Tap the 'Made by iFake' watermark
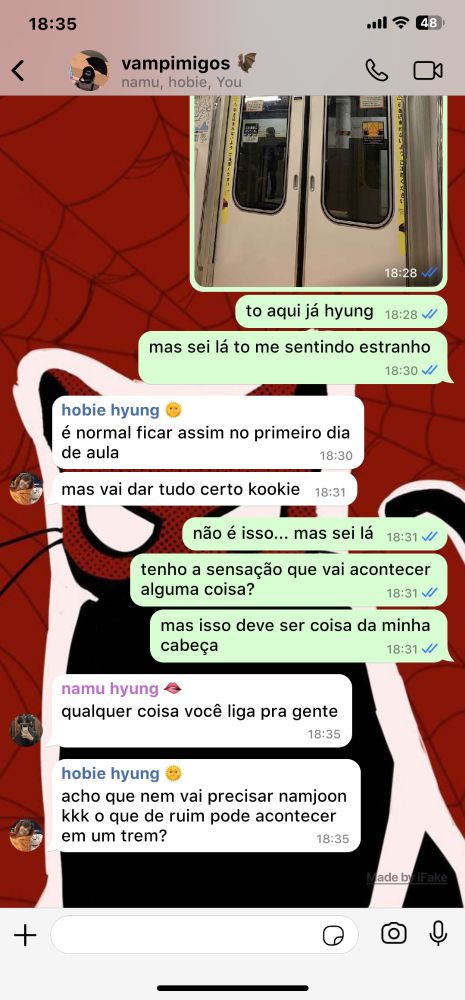465x1000 pixels. [407, 878]
